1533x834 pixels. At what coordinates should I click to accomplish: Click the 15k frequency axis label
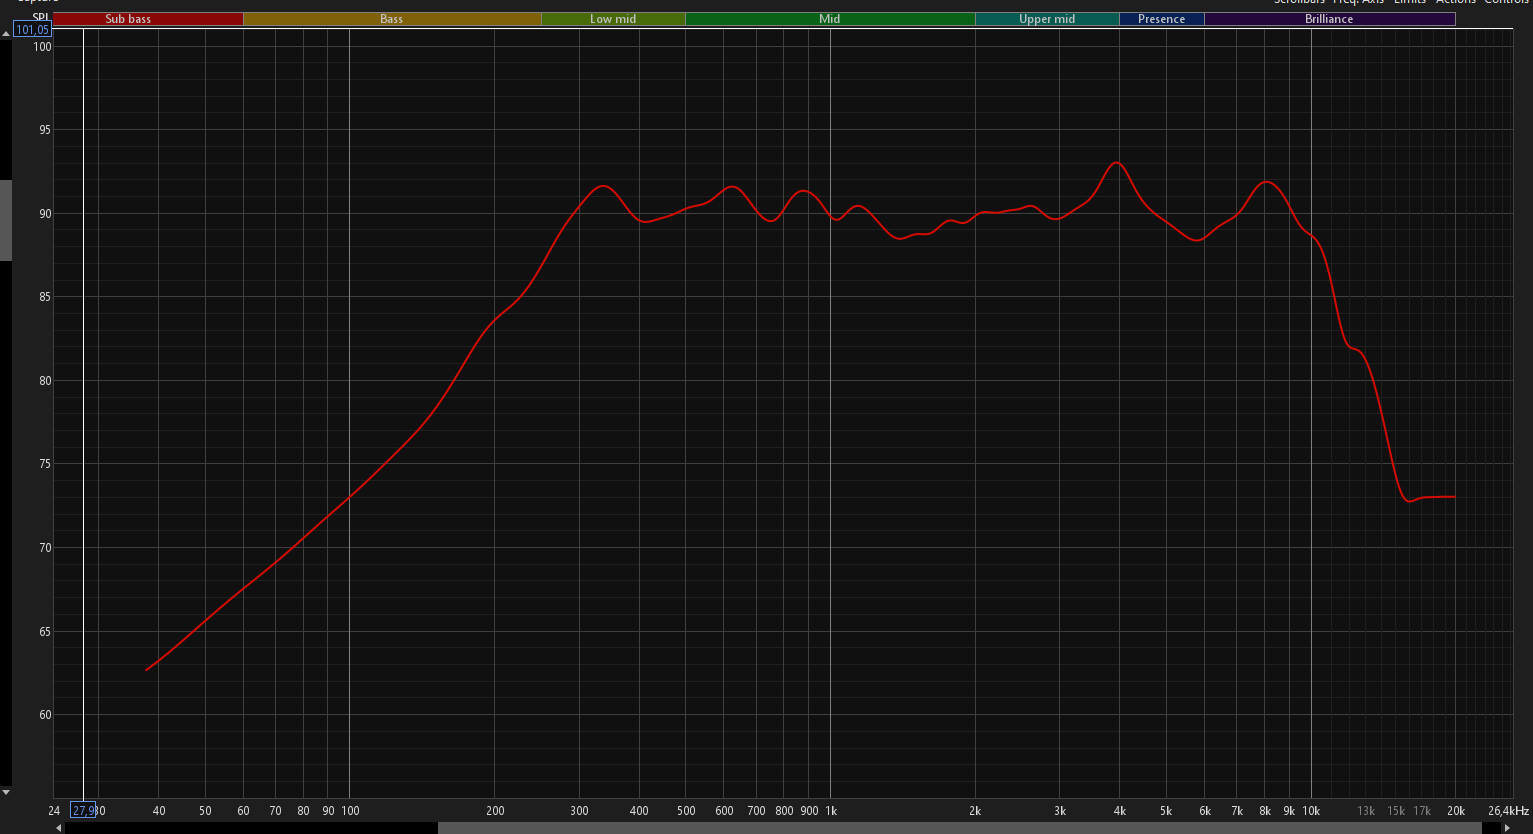click(x=1396, y=811)
